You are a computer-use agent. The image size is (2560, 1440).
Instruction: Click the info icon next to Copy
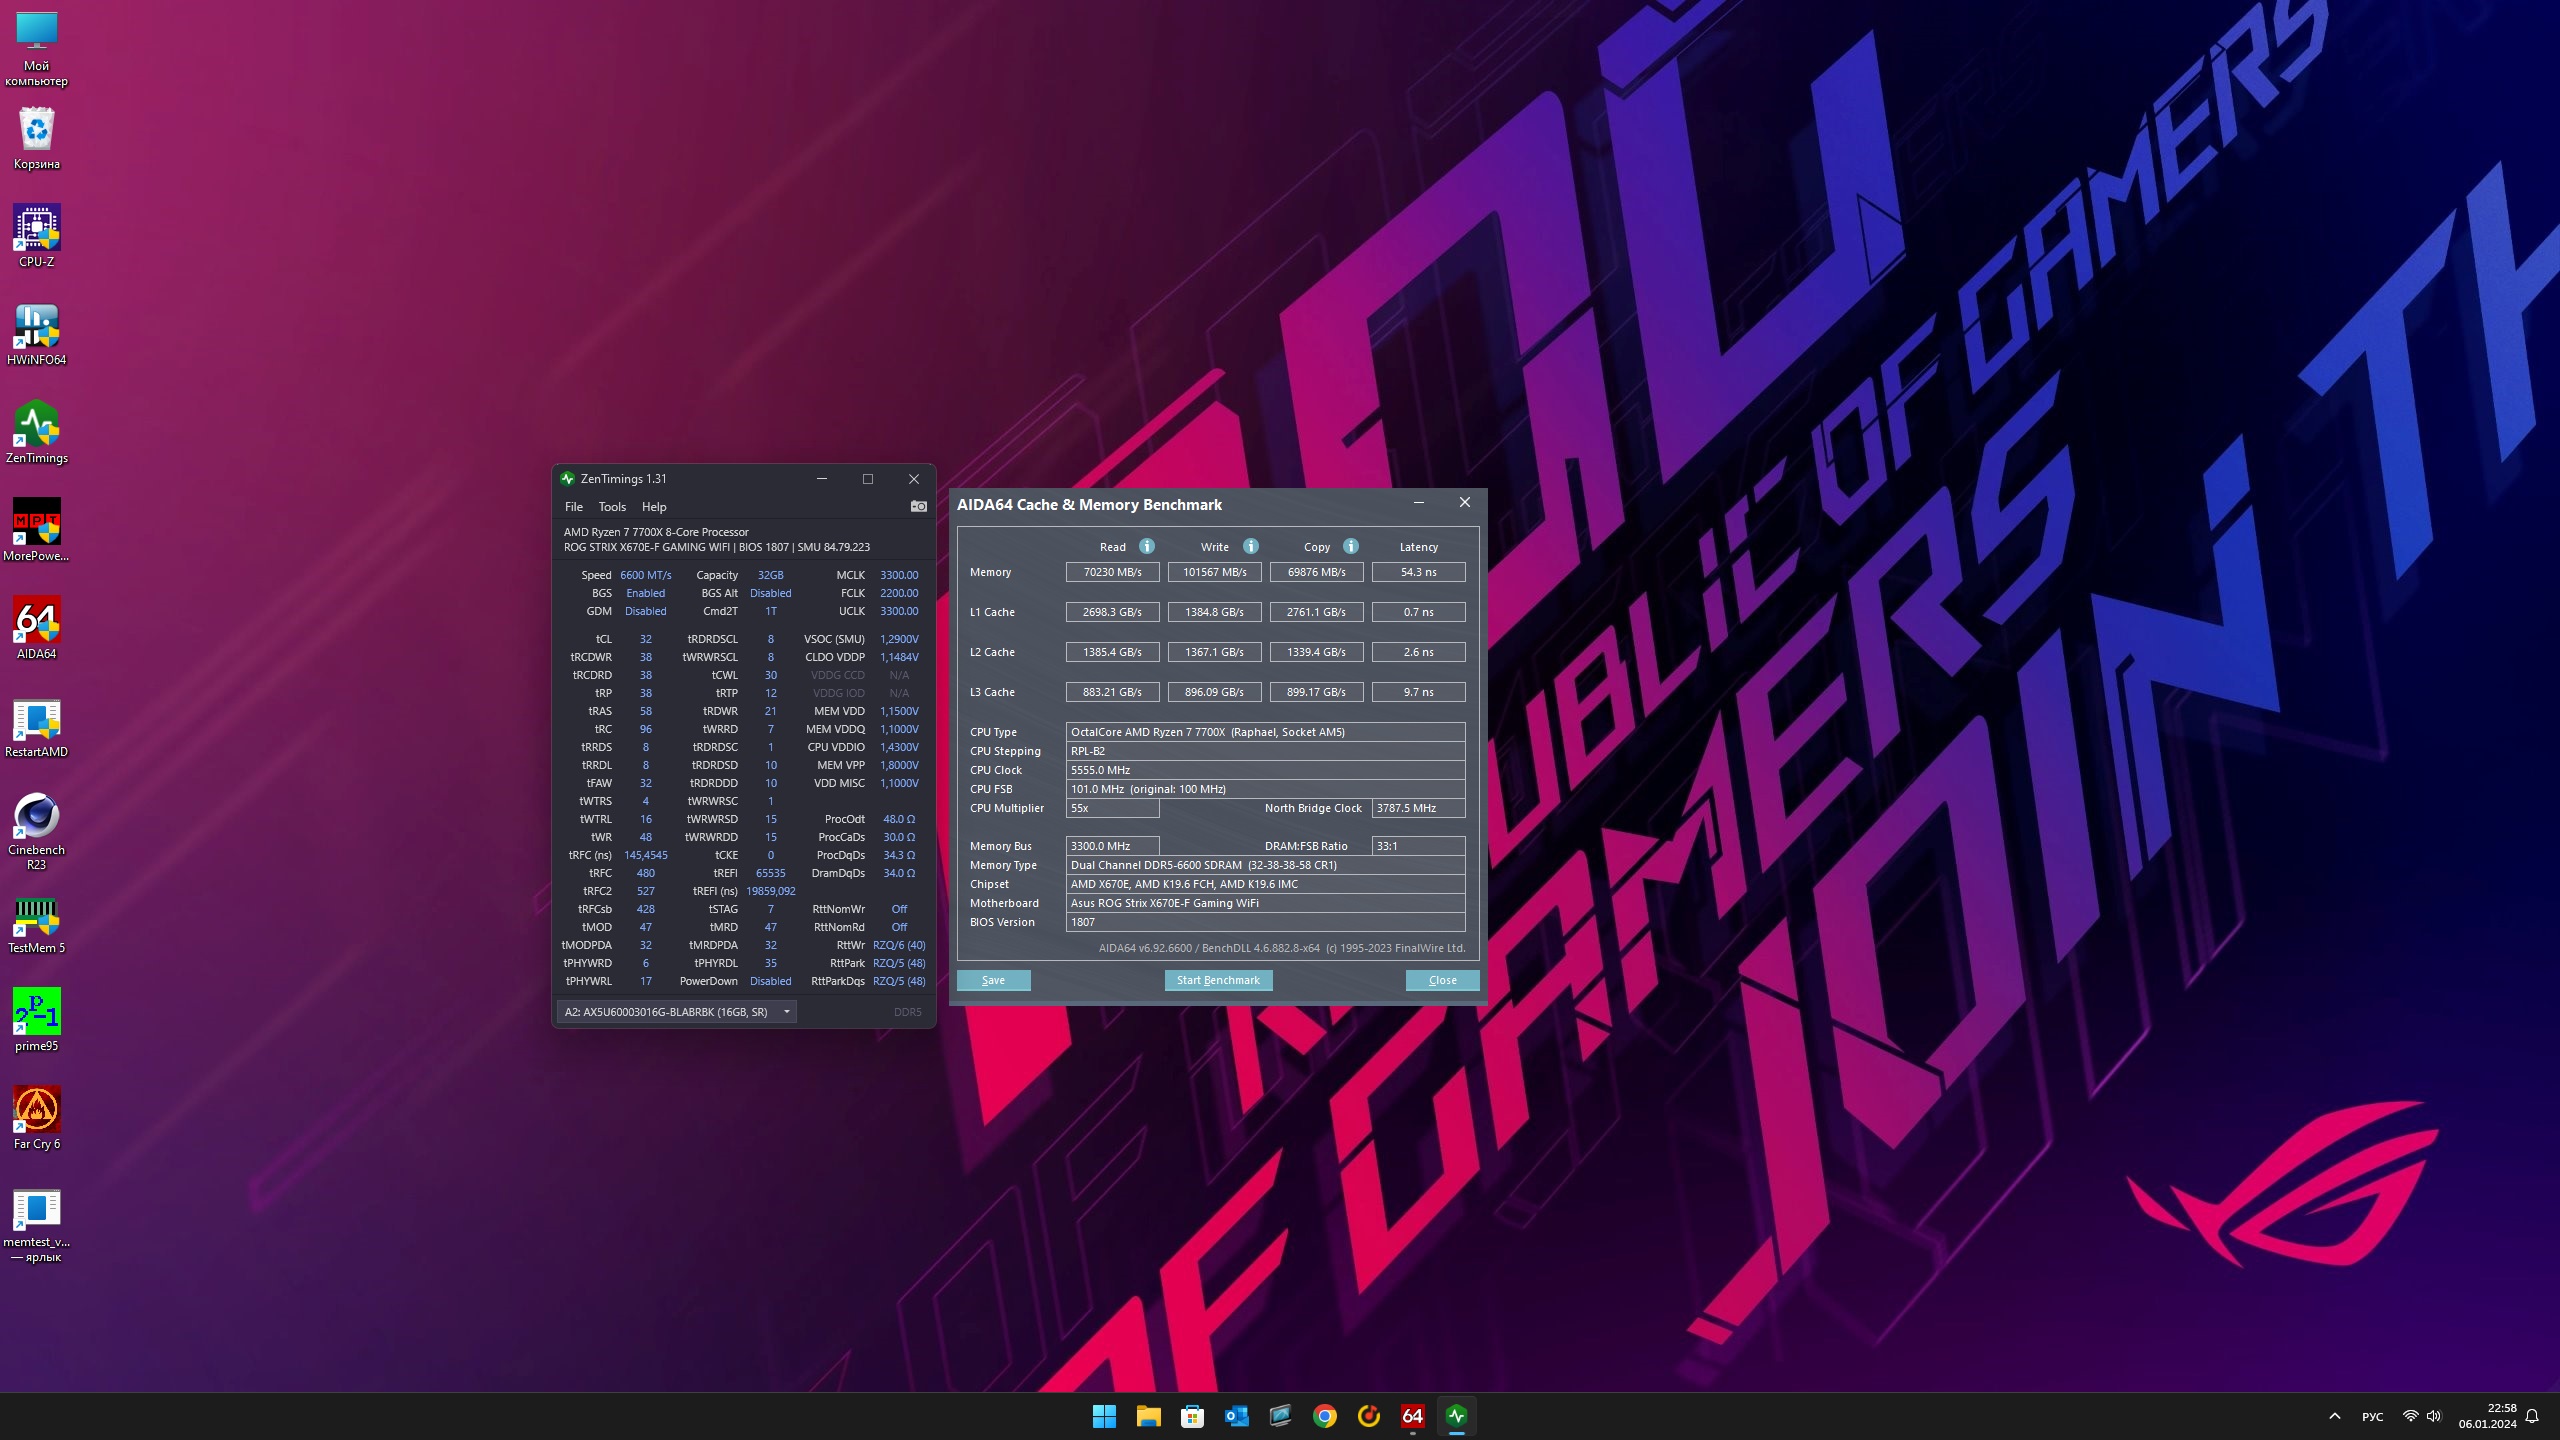1351,546
